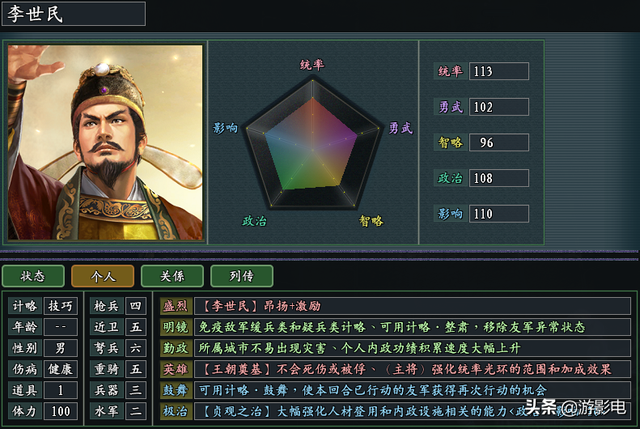Select the 影响 value box showing 110

tap(498, 214)
